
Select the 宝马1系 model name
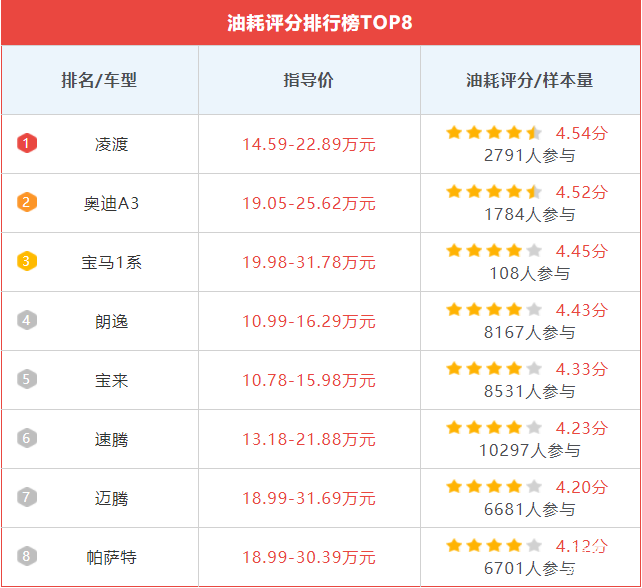pyautogui.click(x=111, y=262)
